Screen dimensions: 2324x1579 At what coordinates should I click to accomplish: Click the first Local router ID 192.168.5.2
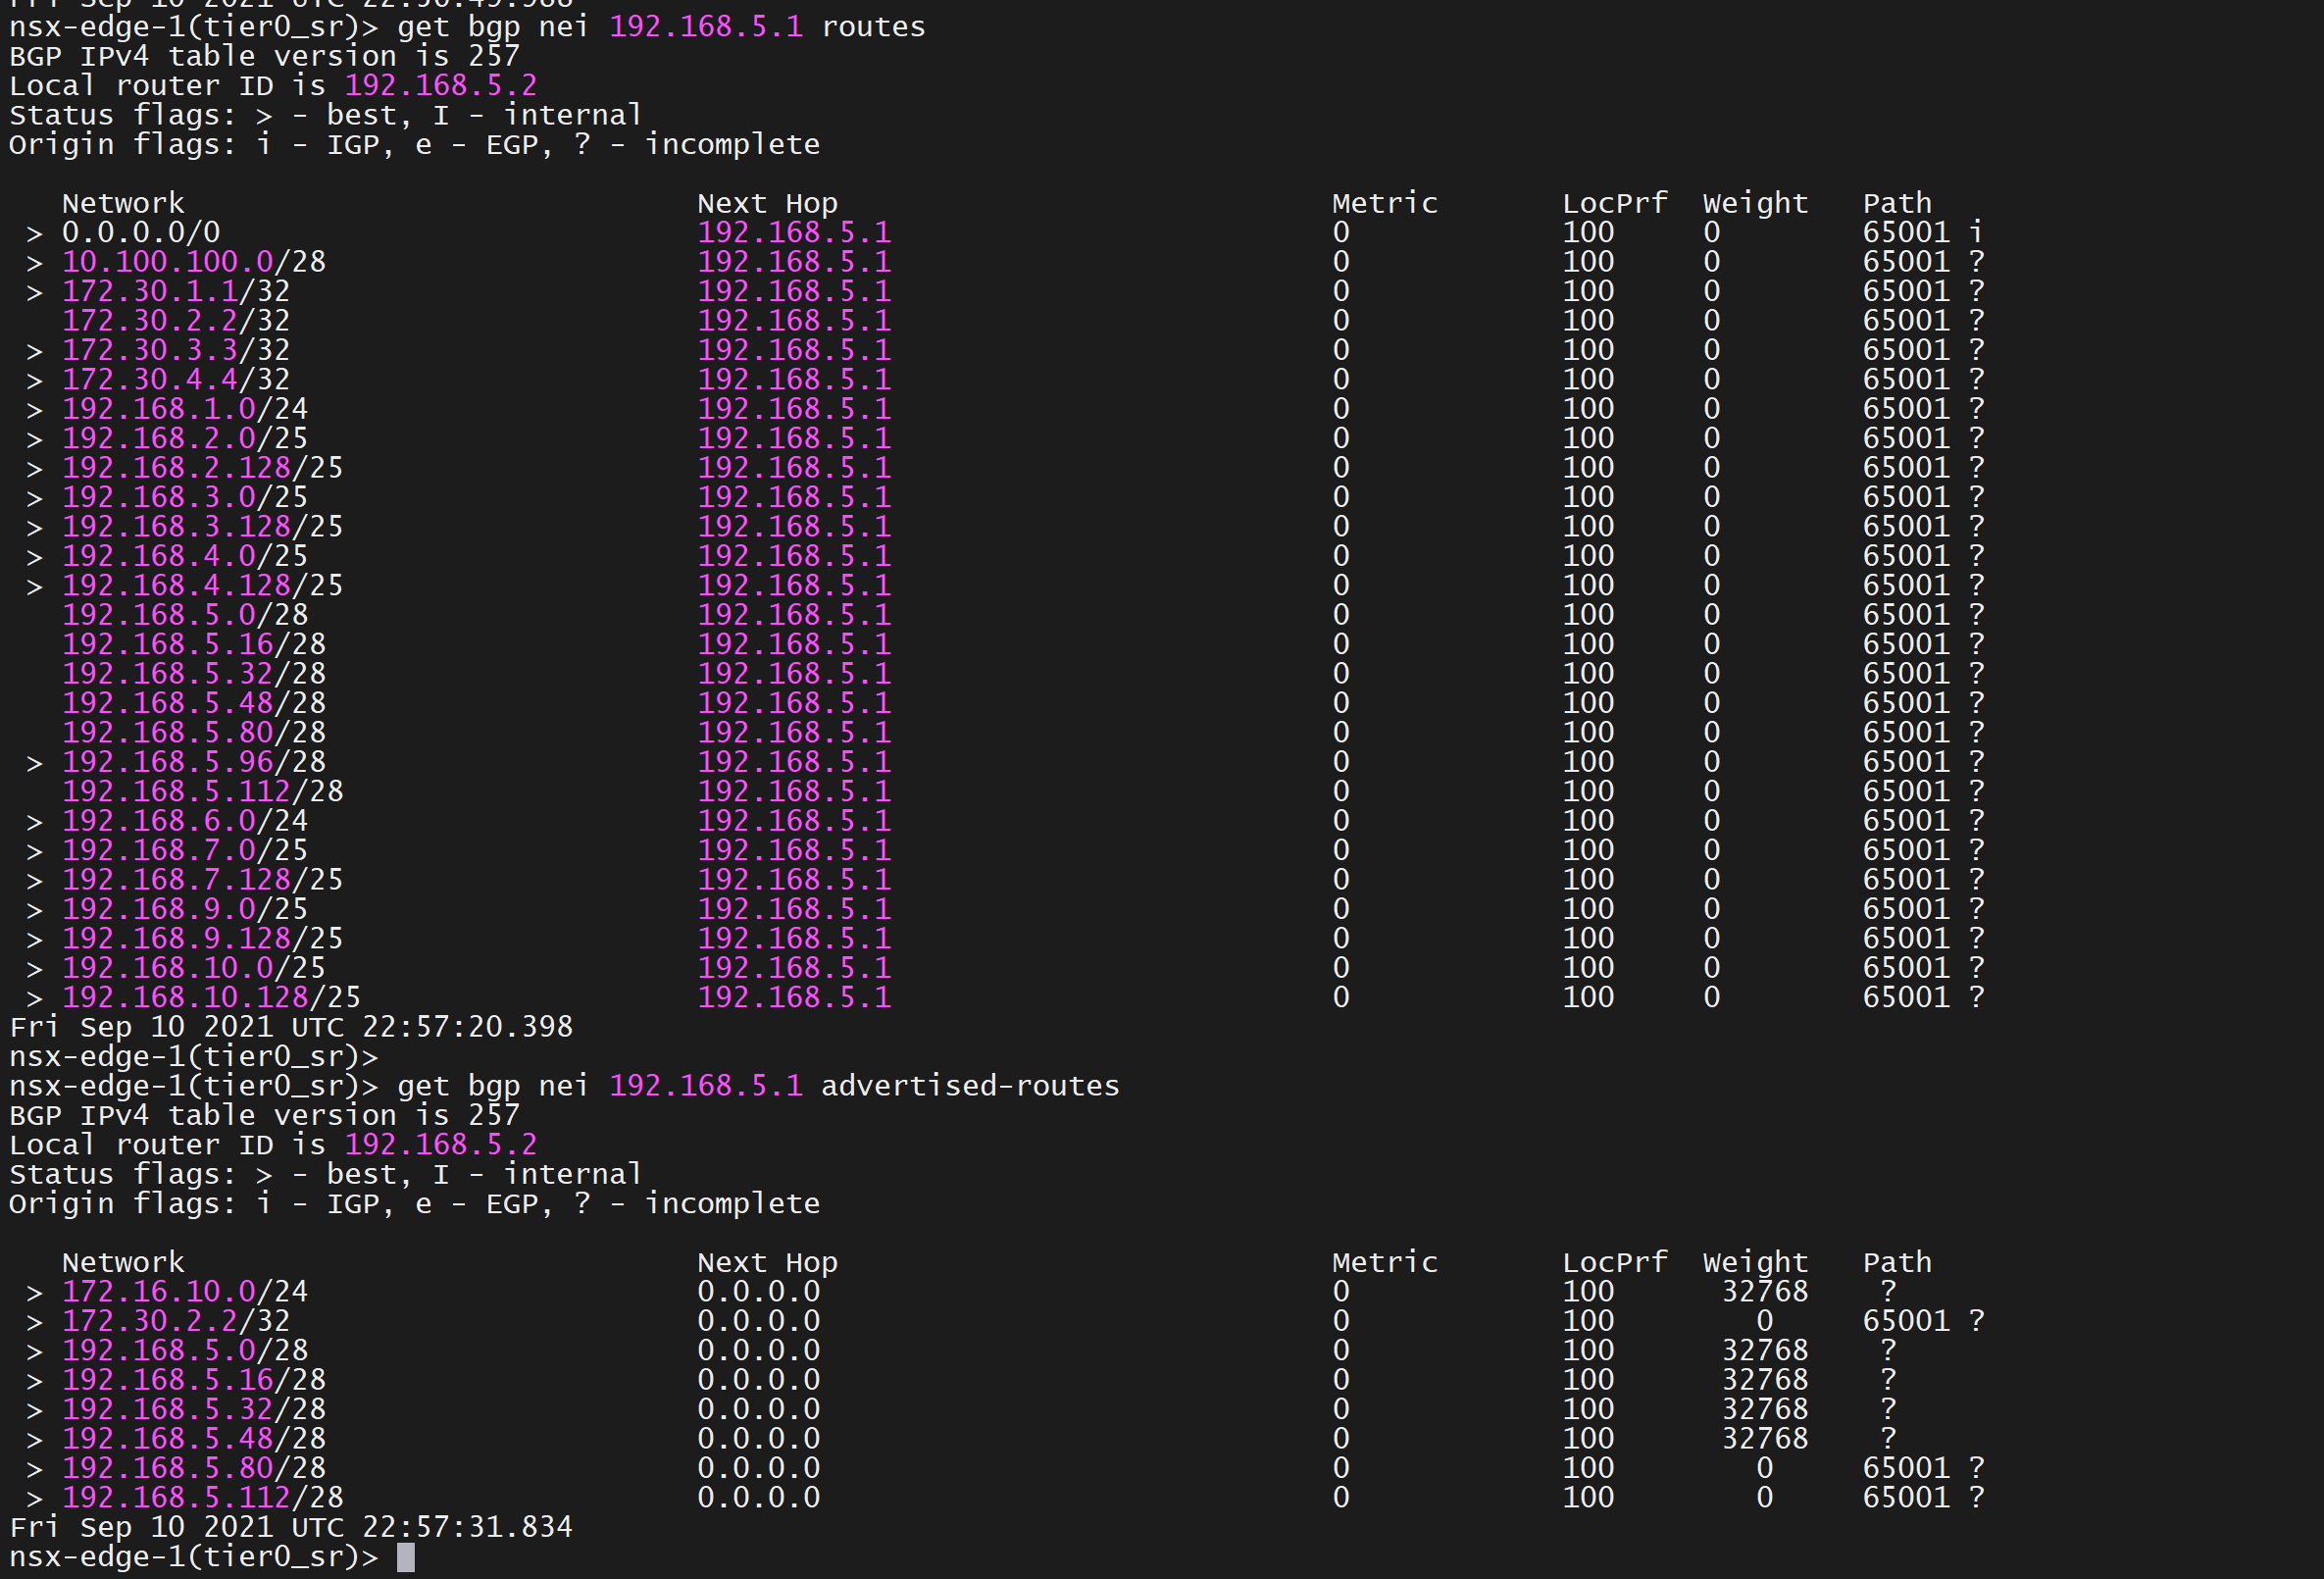click(x=440, y=86)
